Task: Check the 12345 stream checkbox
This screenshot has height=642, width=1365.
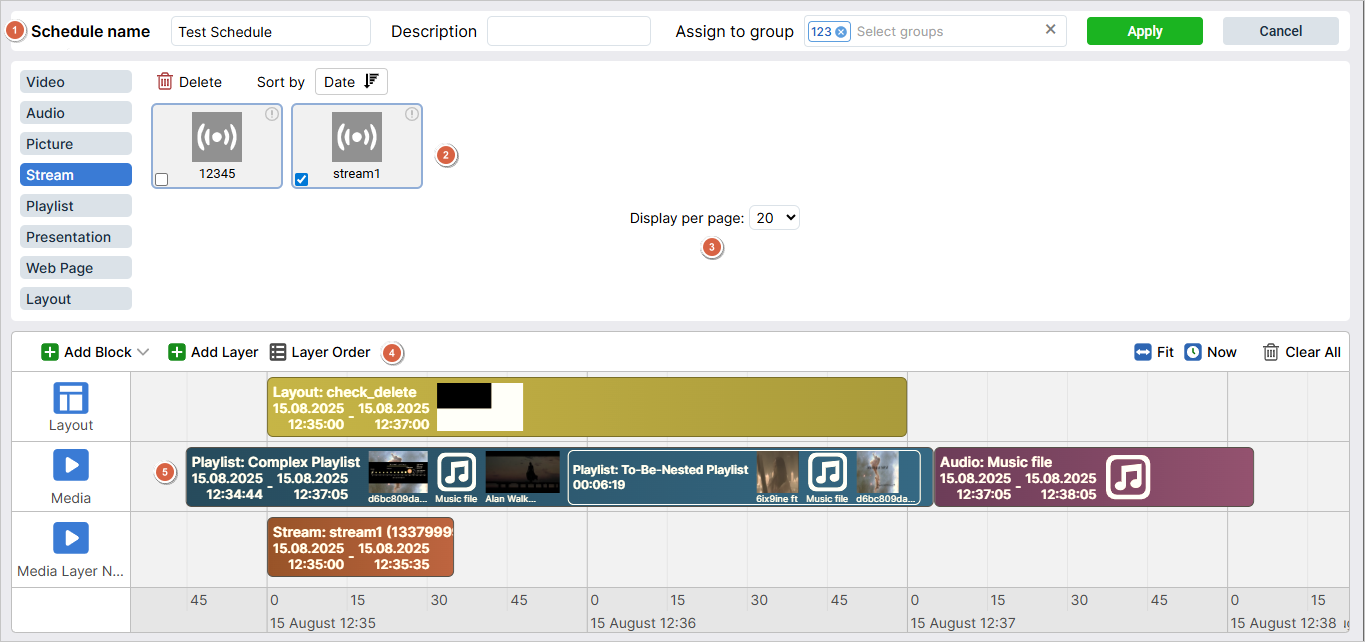Action: point(162,179)
